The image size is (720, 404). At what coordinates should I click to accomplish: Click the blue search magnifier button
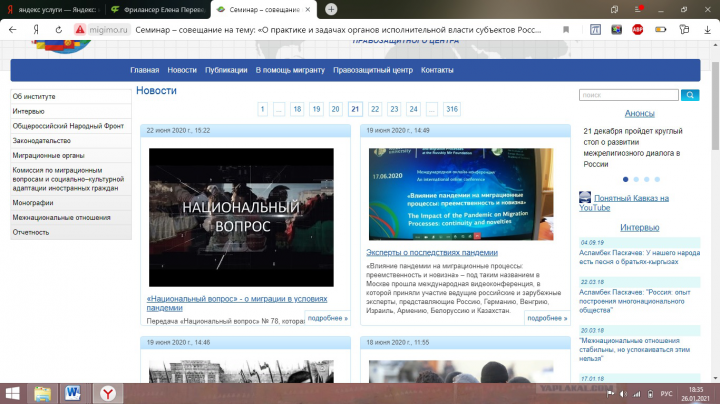pyautogui.click(x=690, y=95)
